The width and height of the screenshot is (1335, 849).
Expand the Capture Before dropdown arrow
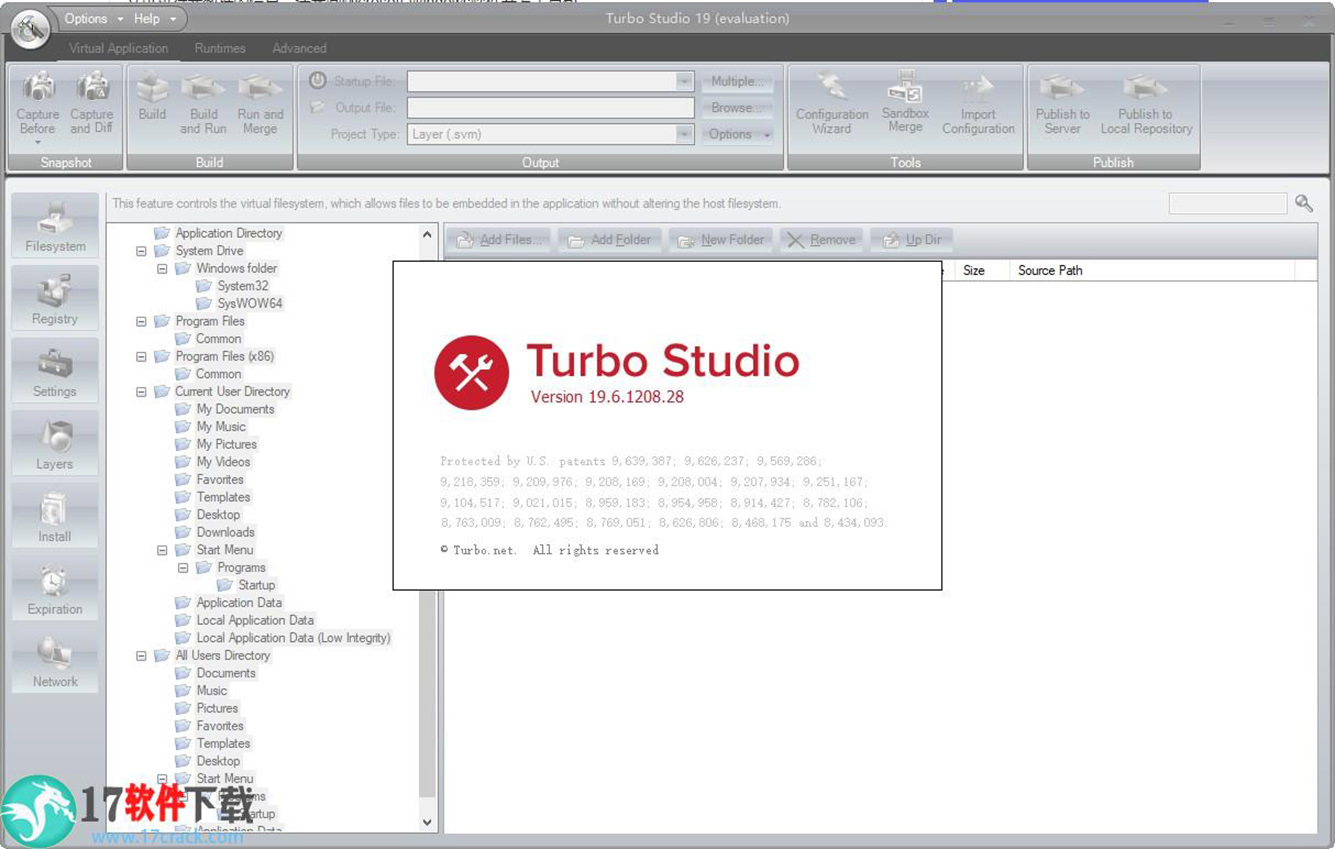point(38,144)
